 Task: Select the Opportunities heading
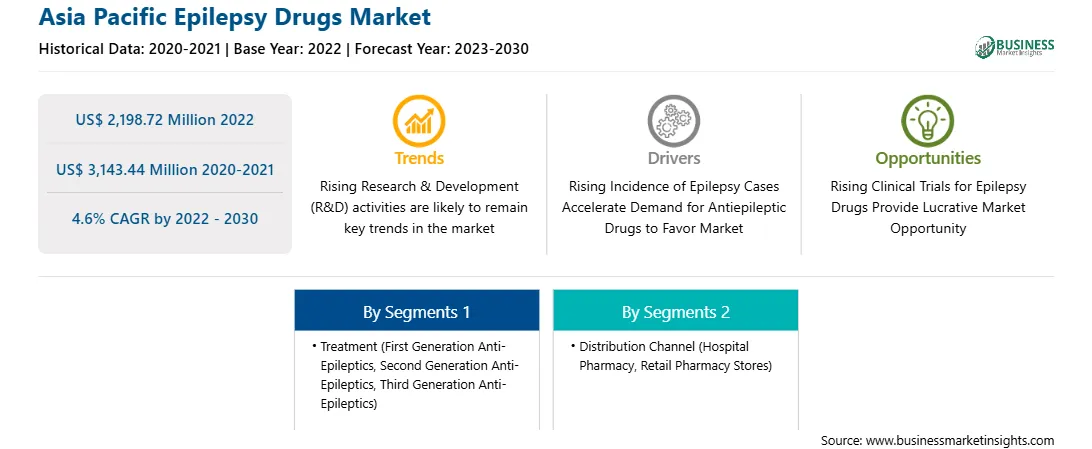pyautogui.click(x=928, y=158)
